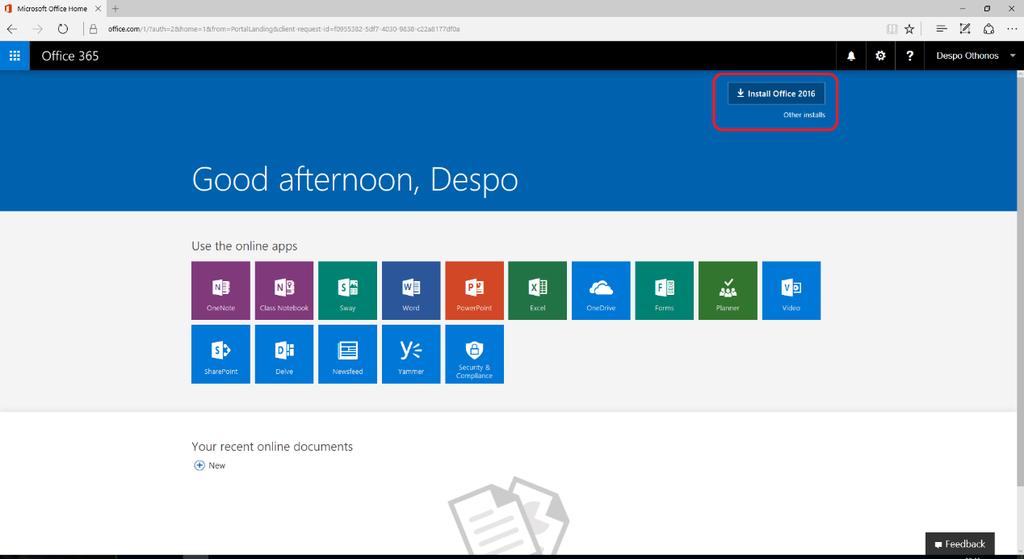Screen dimensions: 1024x559
Task: Click the browser back arrow
Action: click(12, 29)
